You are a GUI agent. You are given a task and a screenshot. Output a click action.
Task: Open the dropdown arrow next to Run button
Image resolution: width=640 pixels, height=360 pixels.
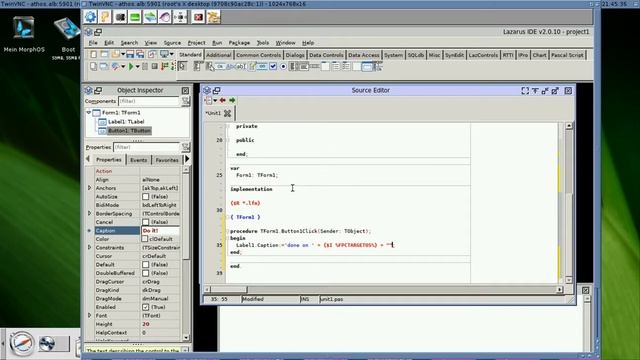138,67
